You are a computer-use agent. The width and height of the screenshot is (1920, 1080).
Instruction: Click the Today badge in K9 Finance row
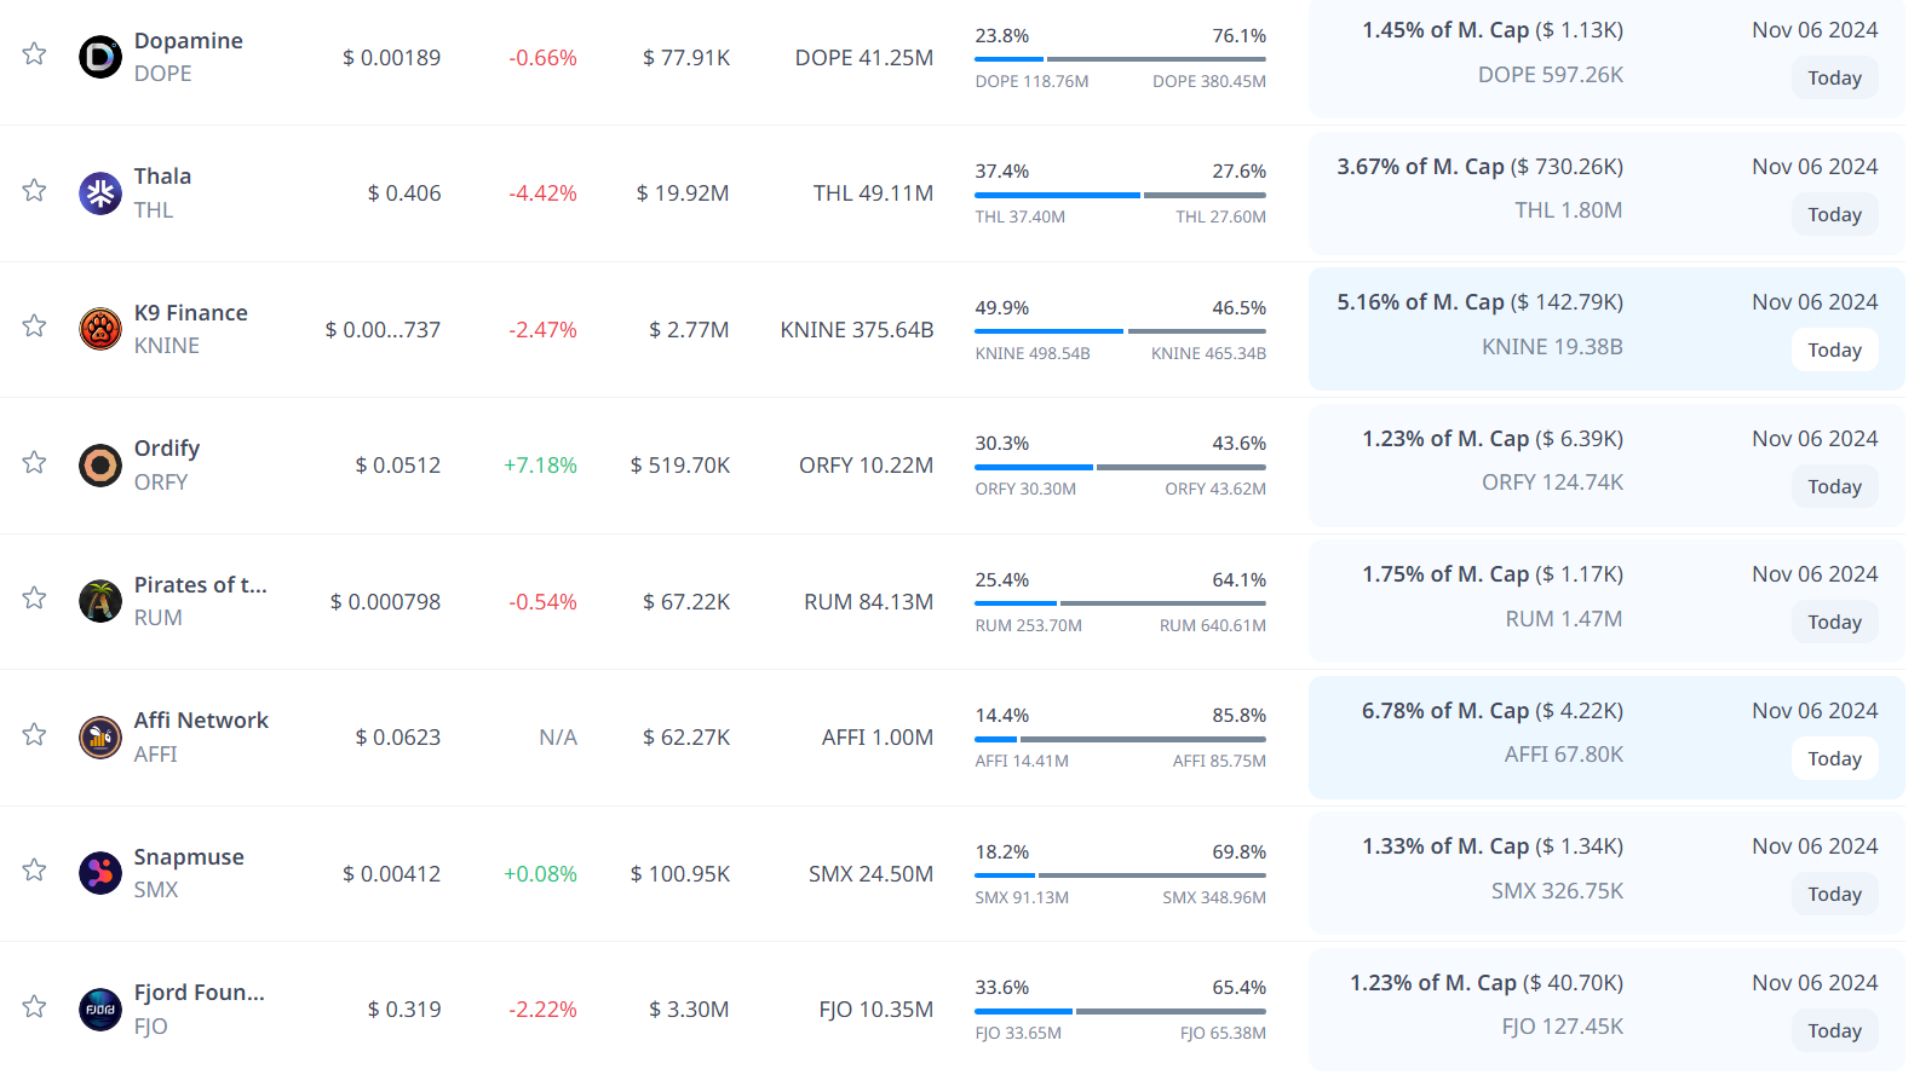[1834, 350]
